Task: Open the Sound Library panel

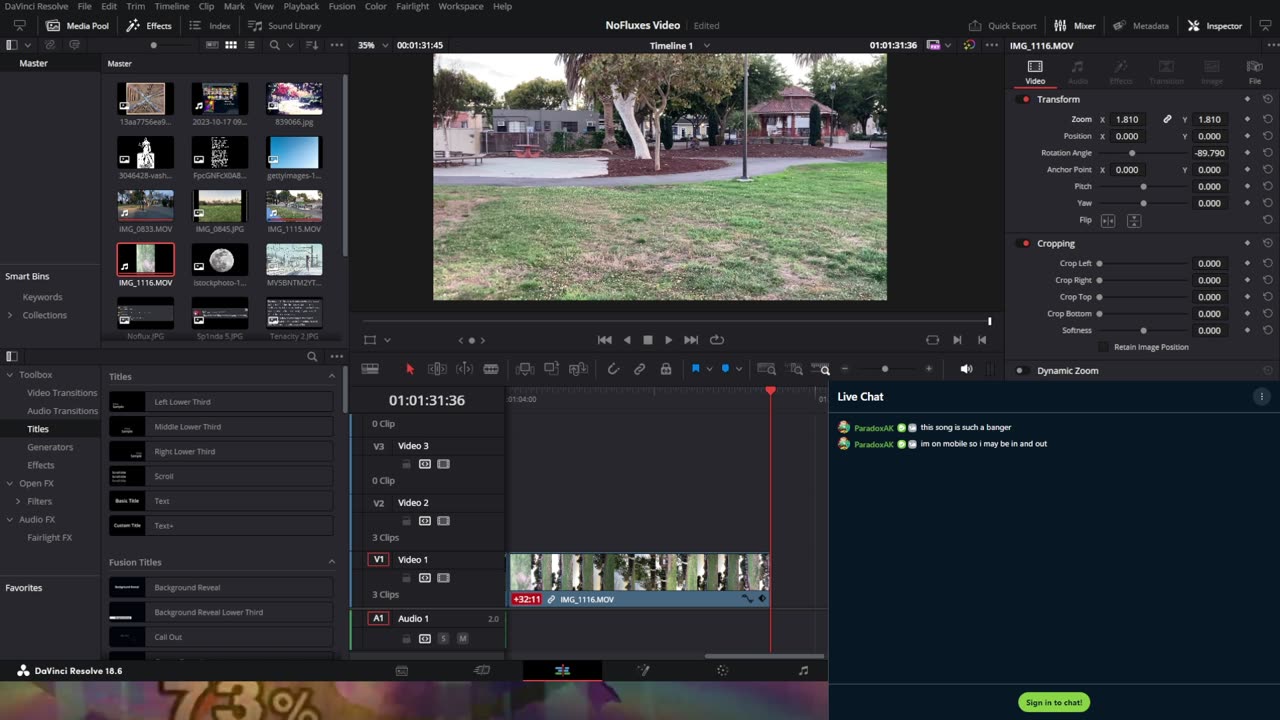Action: click(285, 25)
